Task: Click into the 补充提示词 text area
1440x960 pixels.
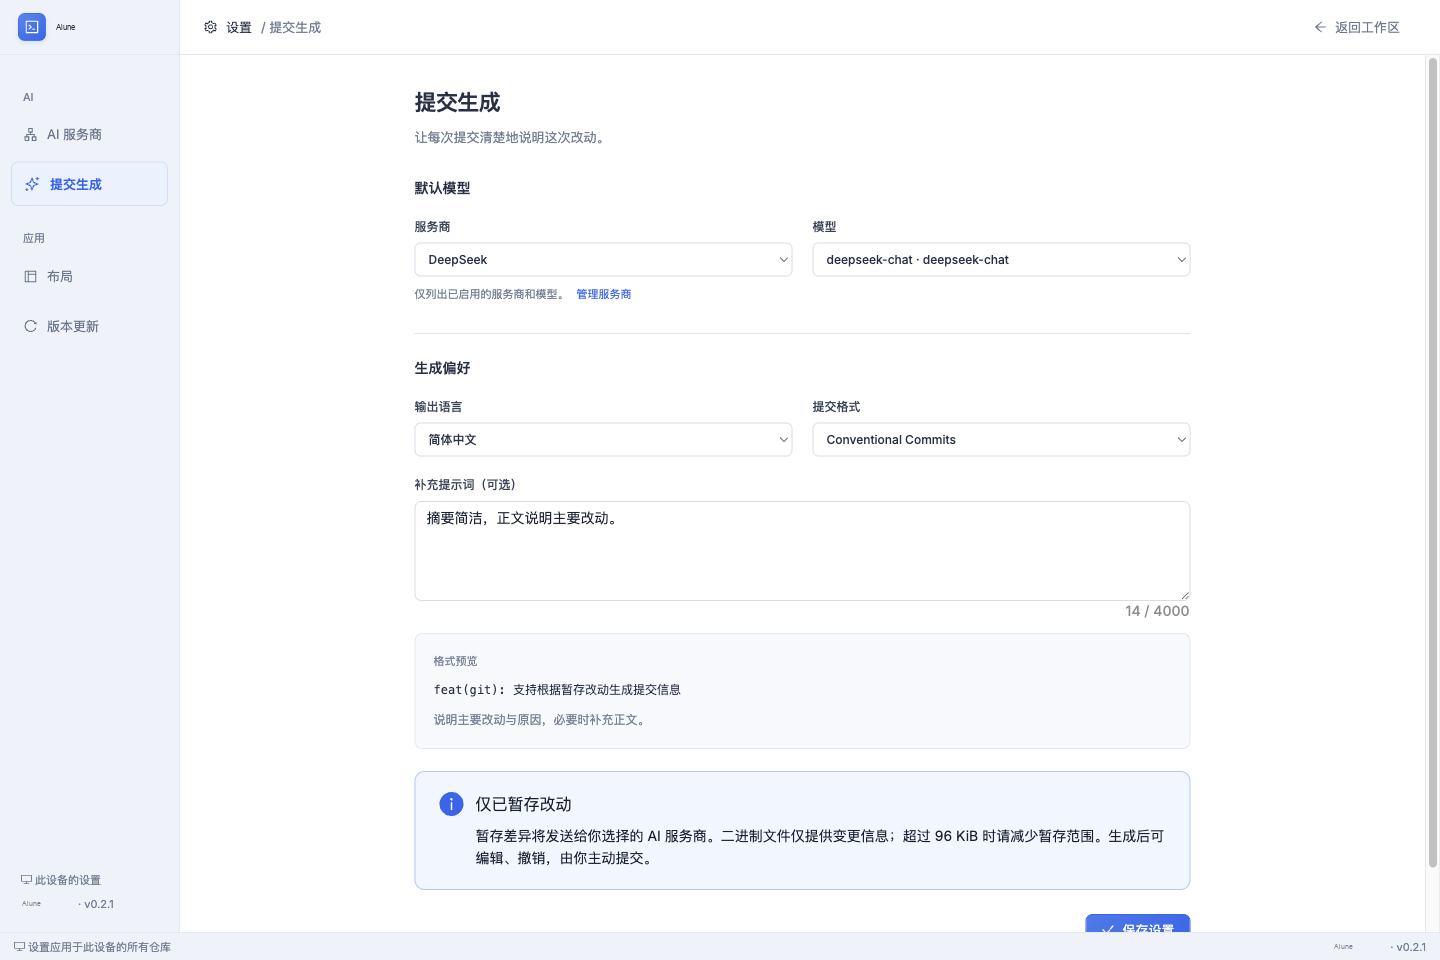Action: [802, 551]
